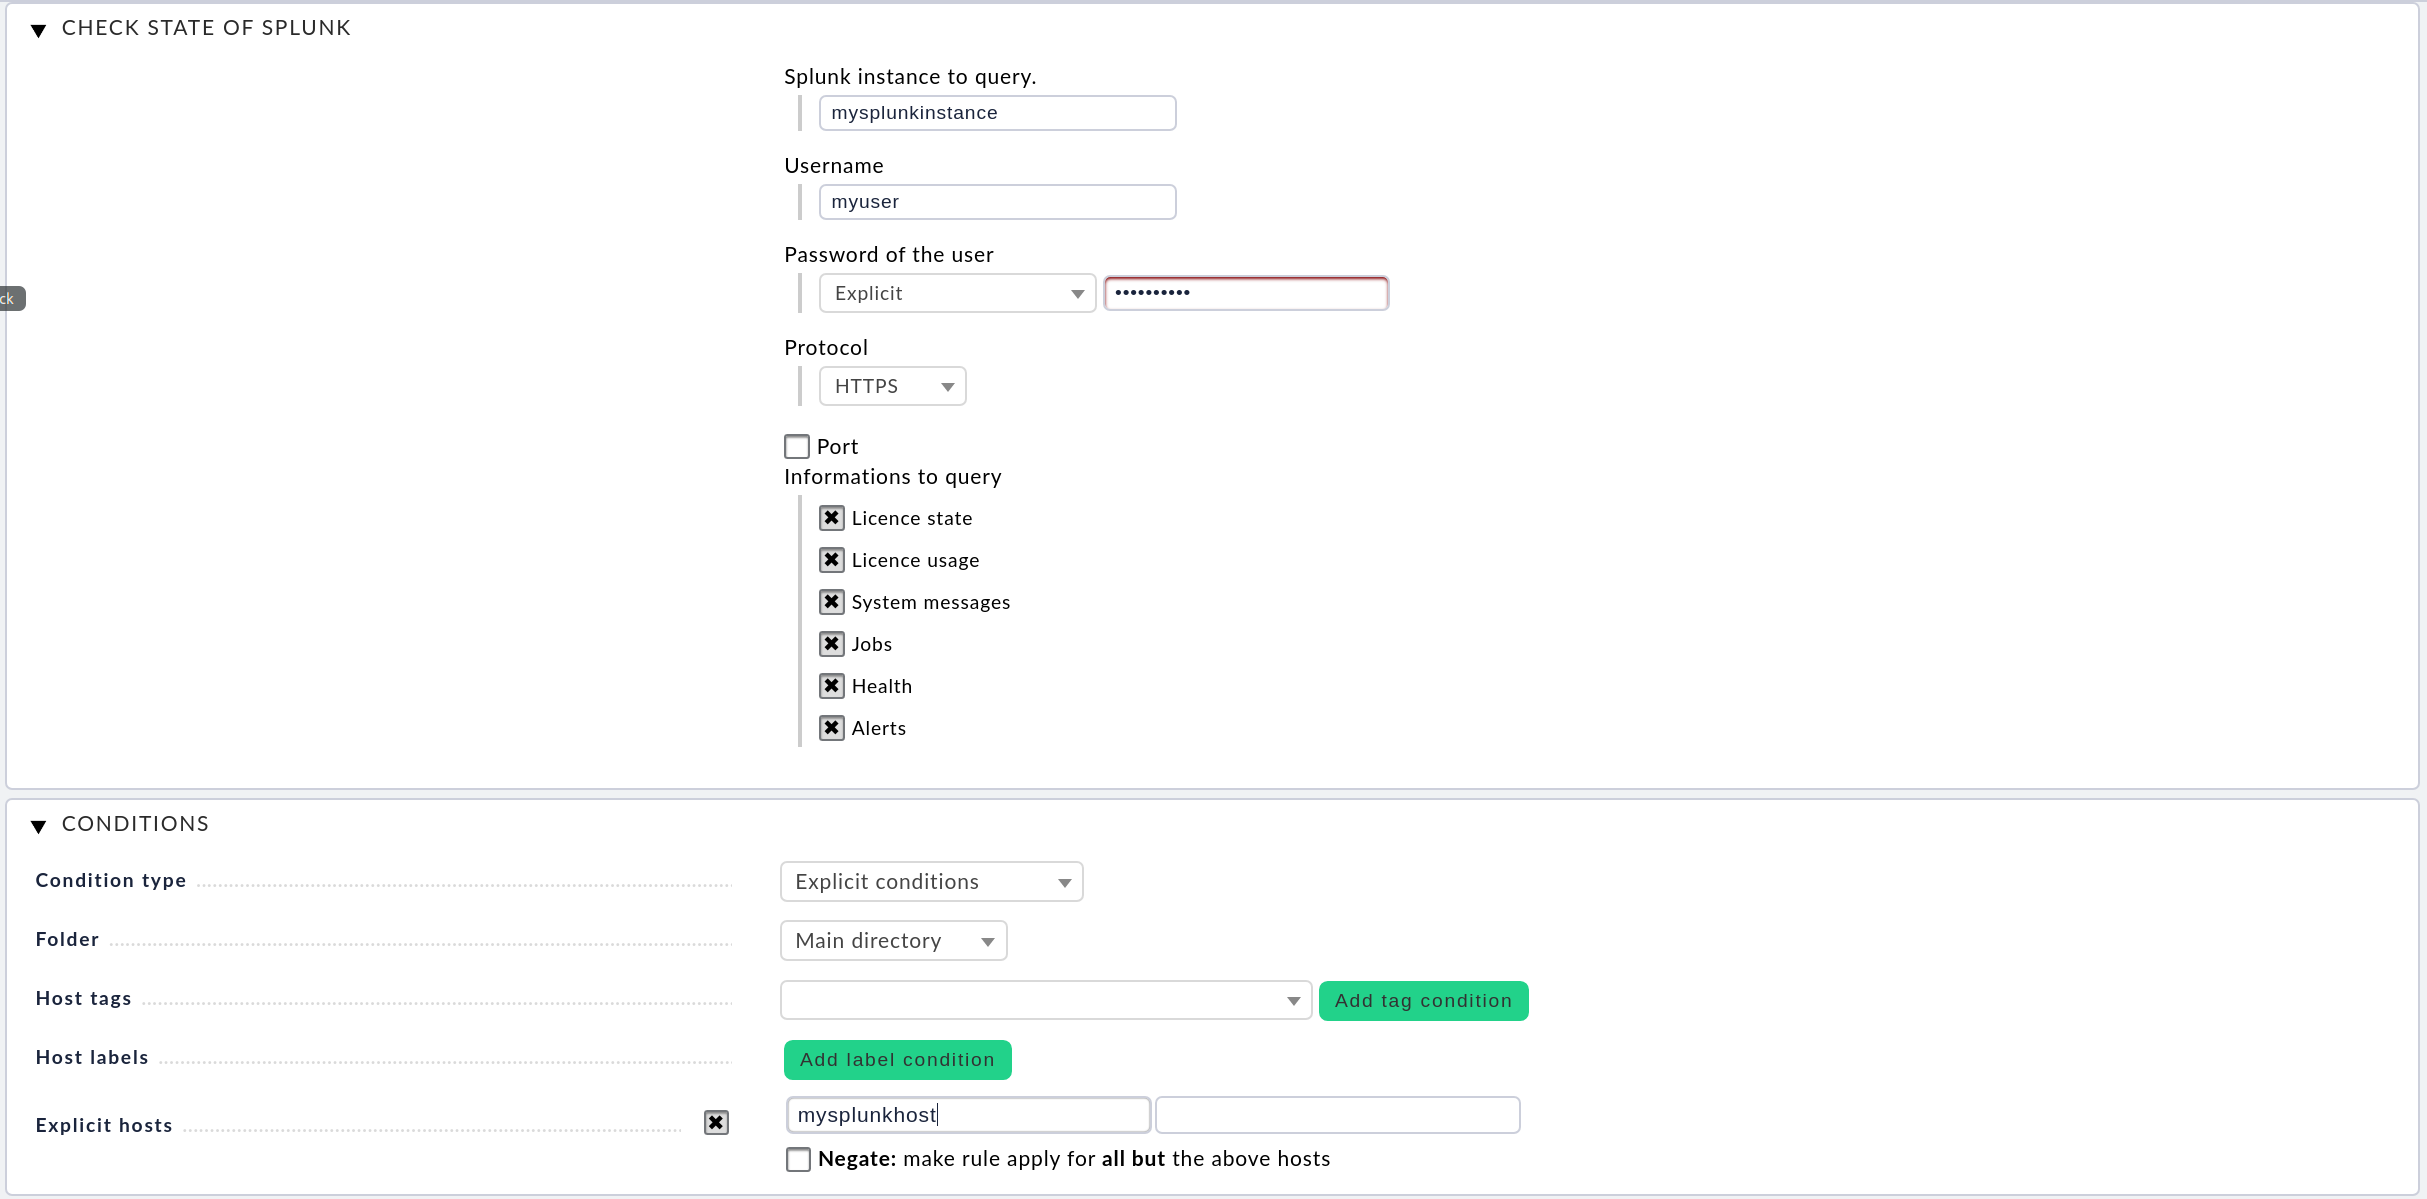Click the Informations to query label
The image size is (2427, 1199).
(892, 477)
